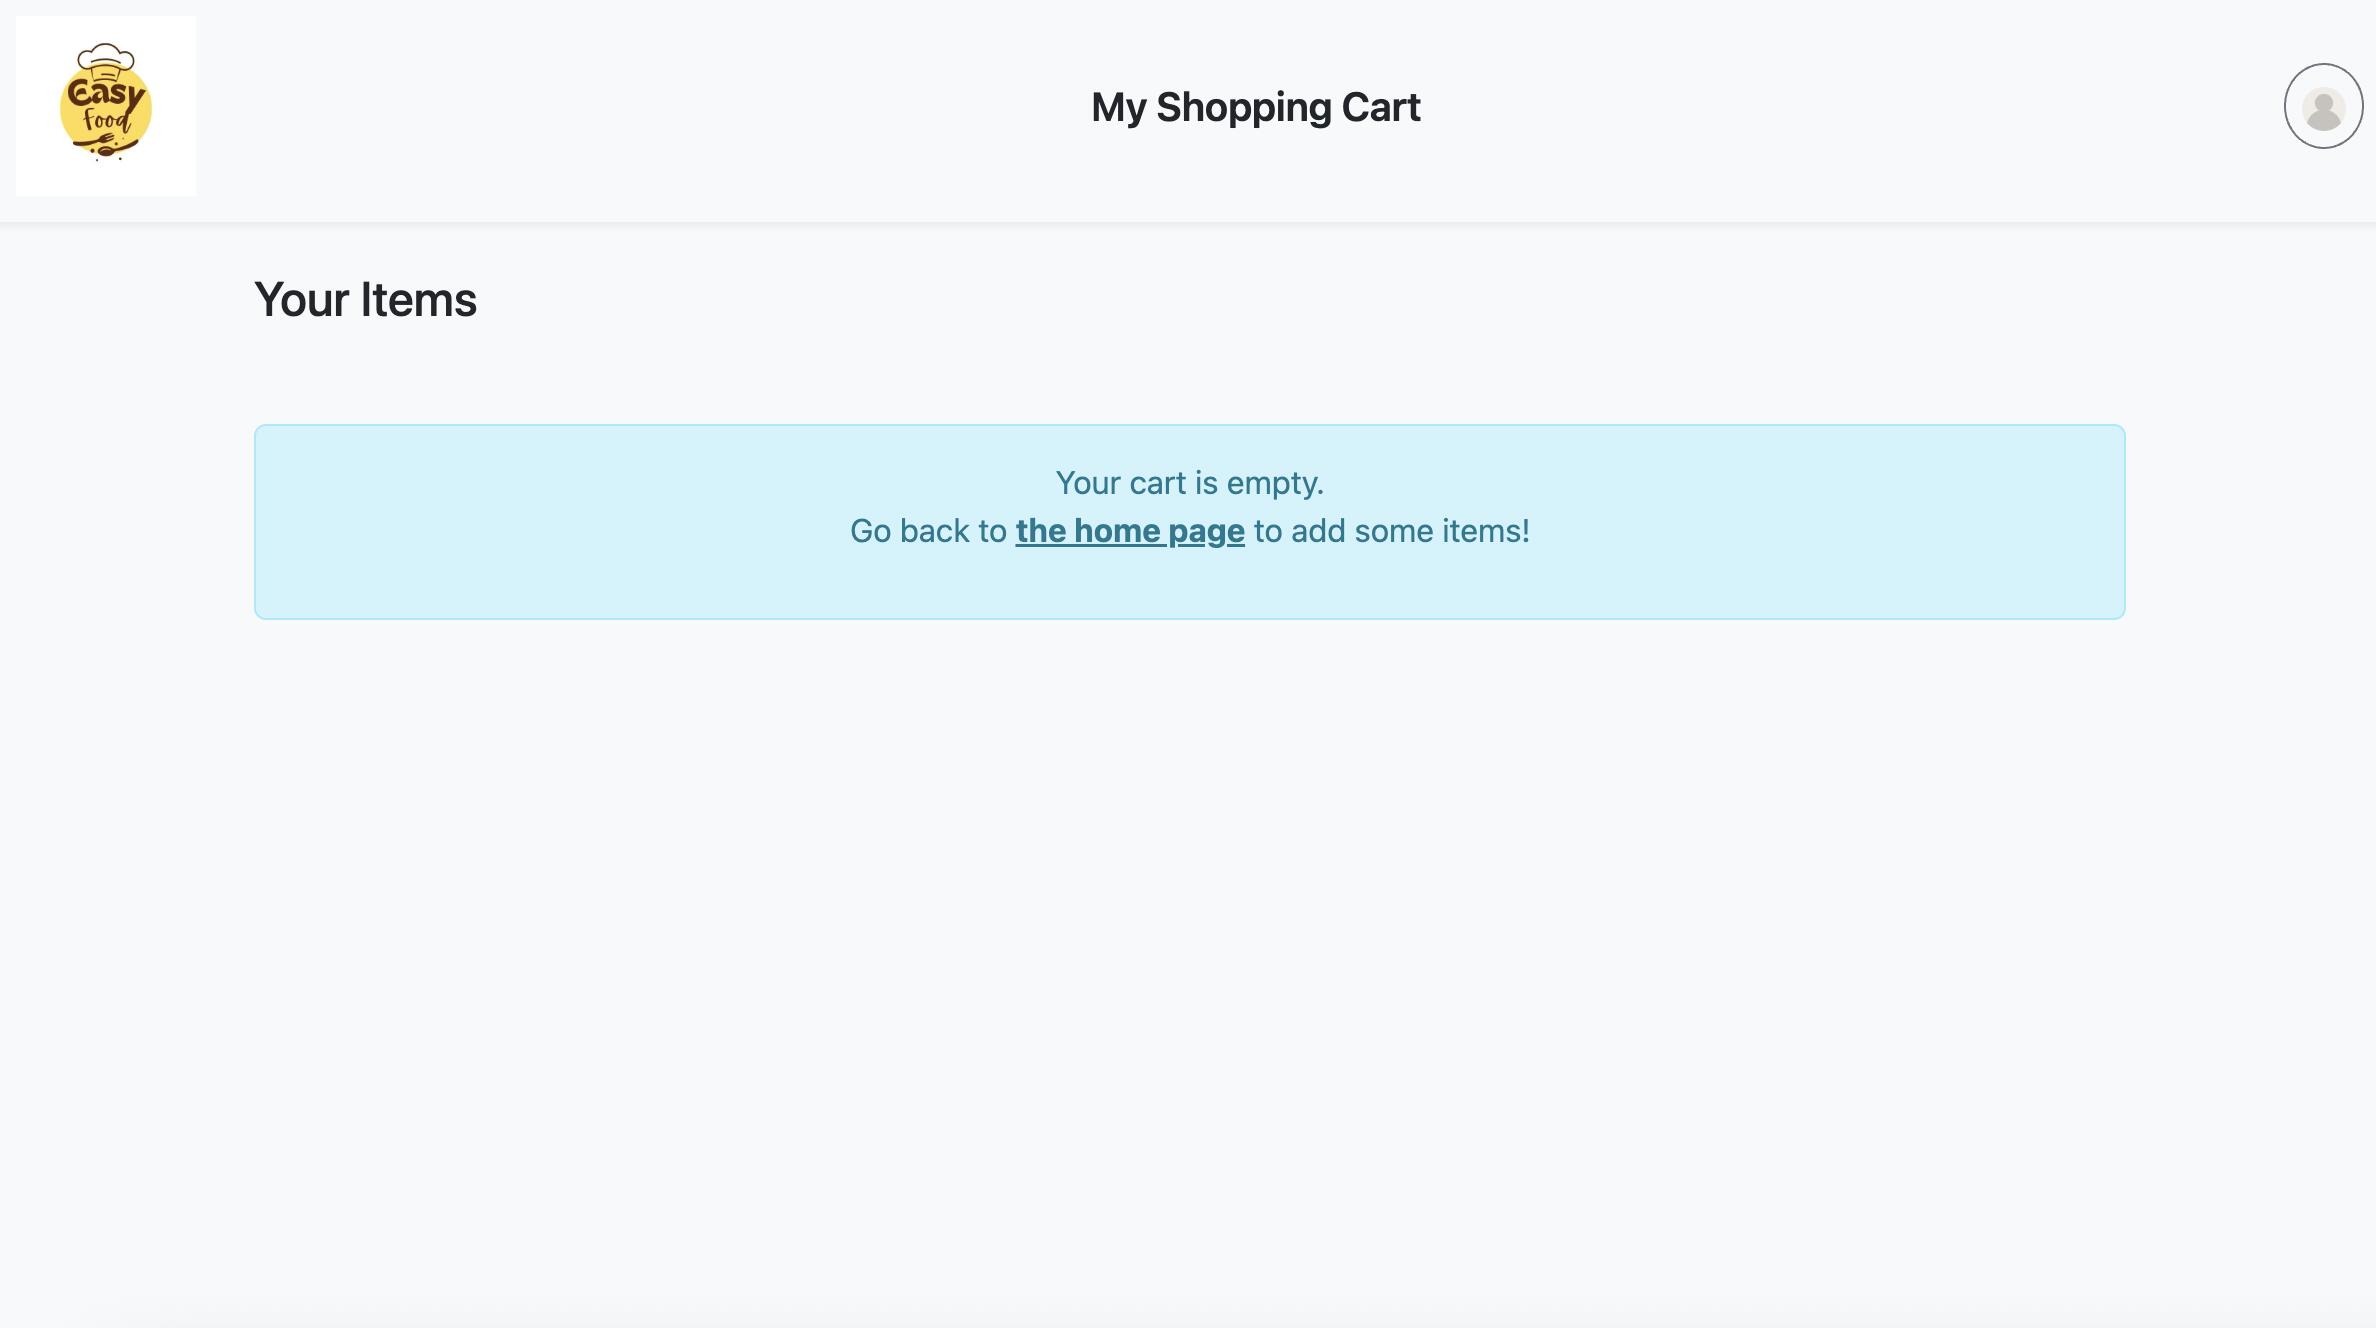This screenshot has width=2376, height=1328.
Task: Click the grey person silhouette in the avatar
Action: click(x=2323, y=109)
